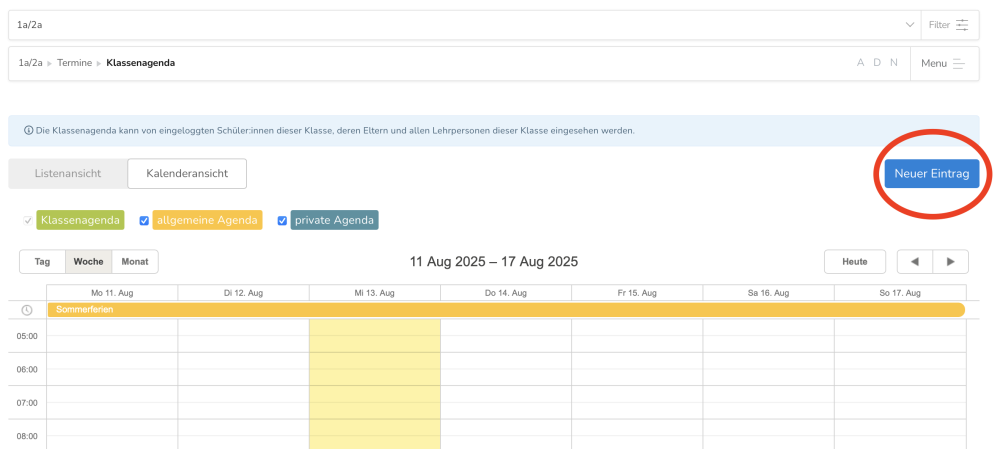
Task: Go to previous week arrow
Action: point(914,262)
